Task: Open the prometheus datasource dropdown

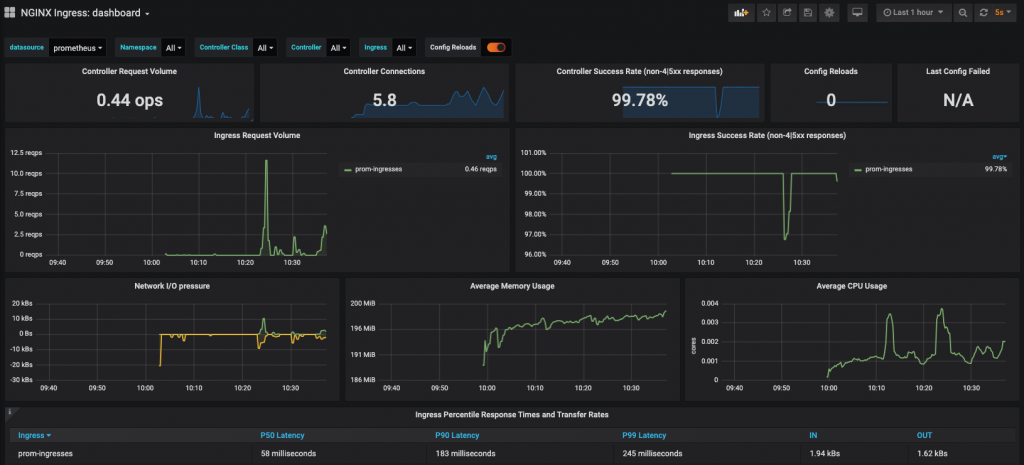Action: [x=78, y=48]
